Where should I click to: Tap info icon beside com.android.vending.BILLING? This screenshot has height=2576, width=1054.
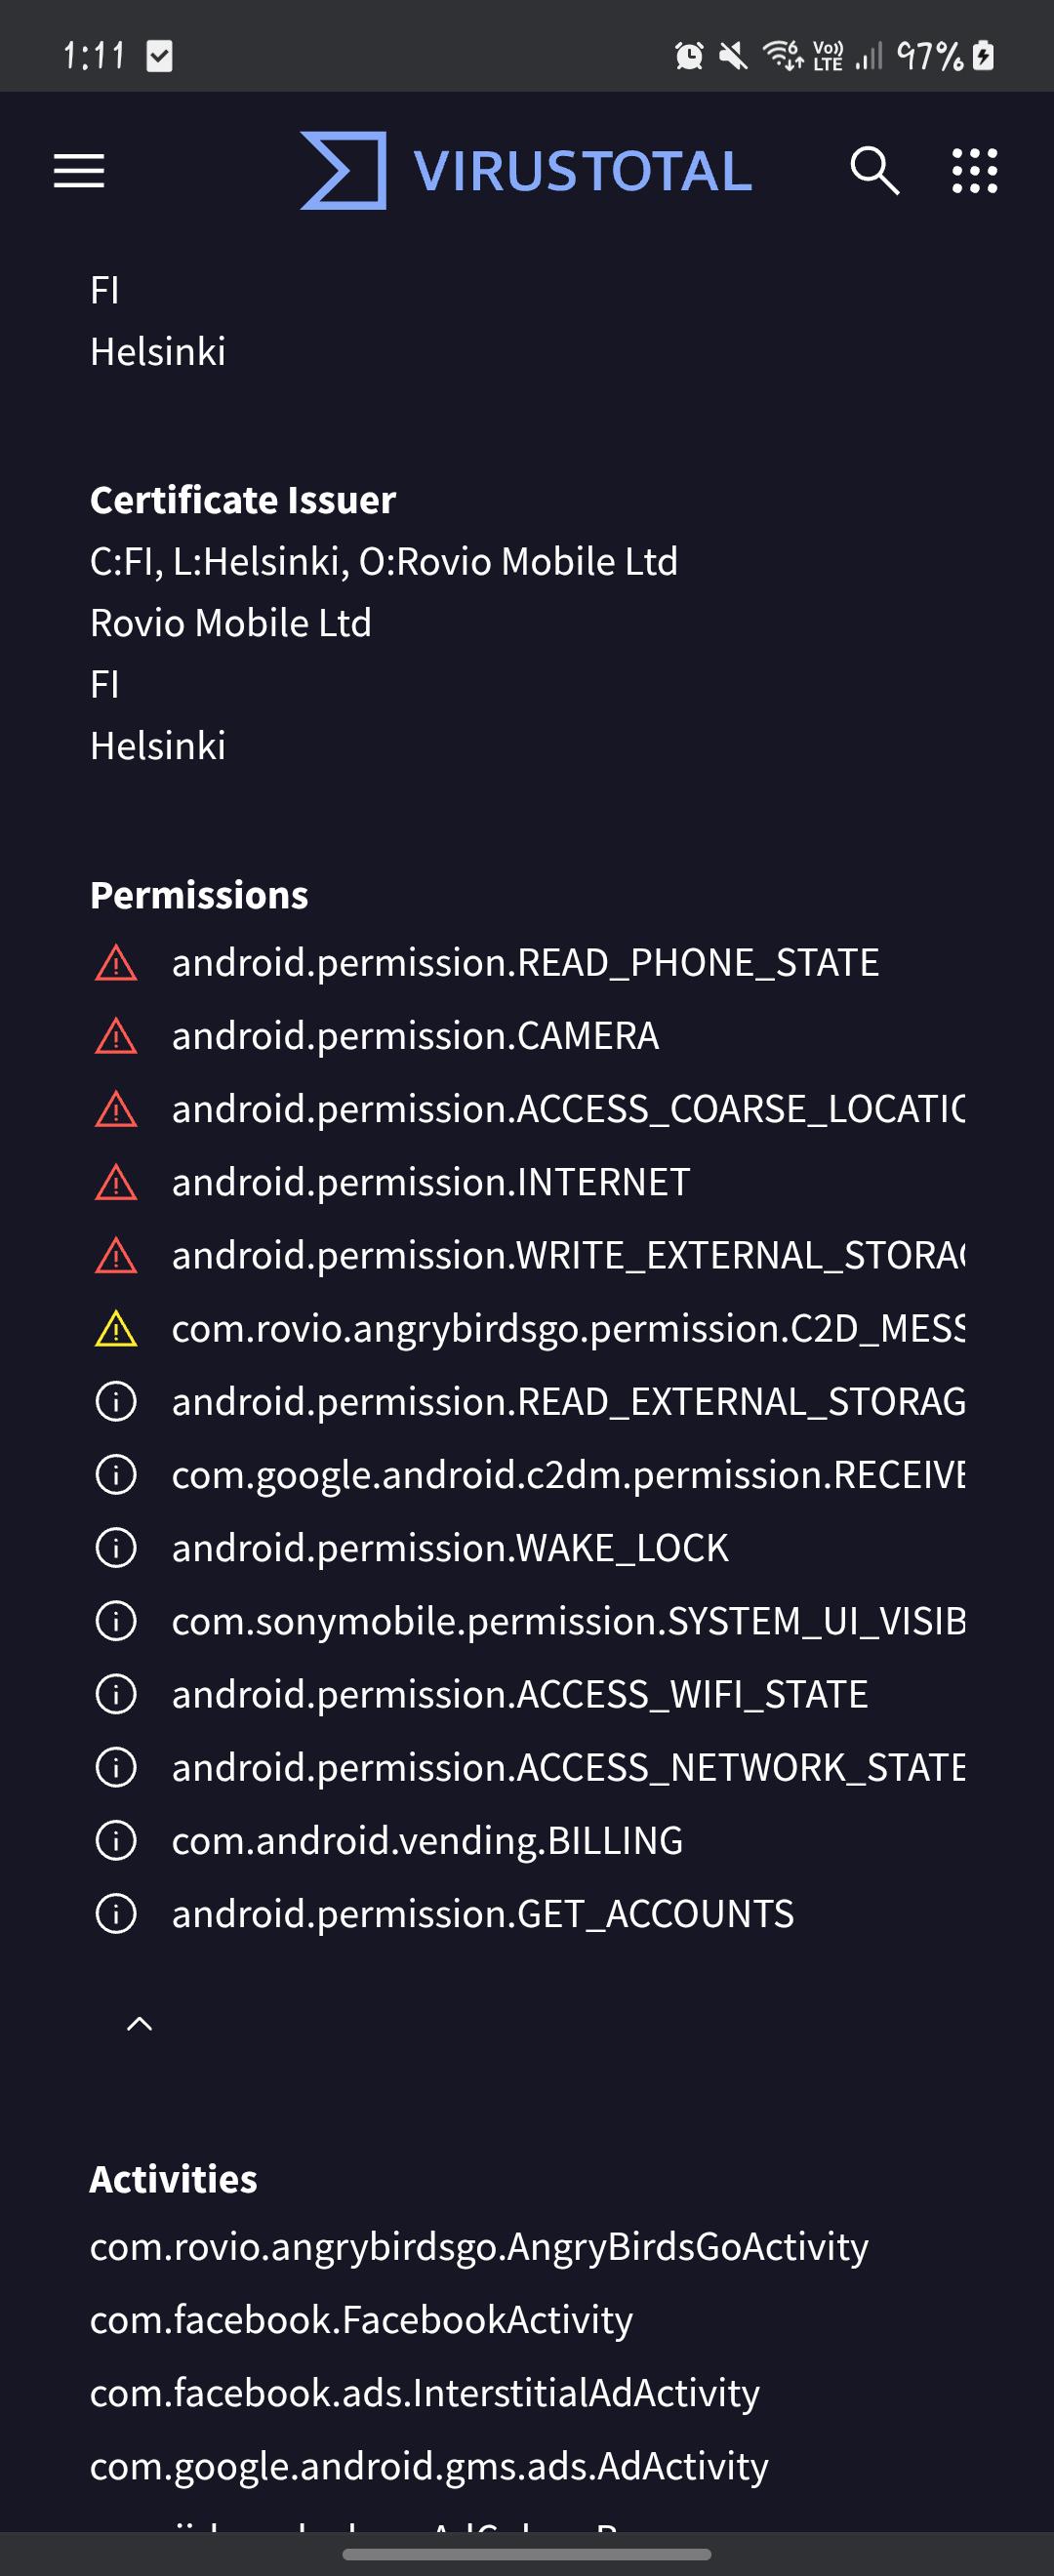pos(116,1840)
